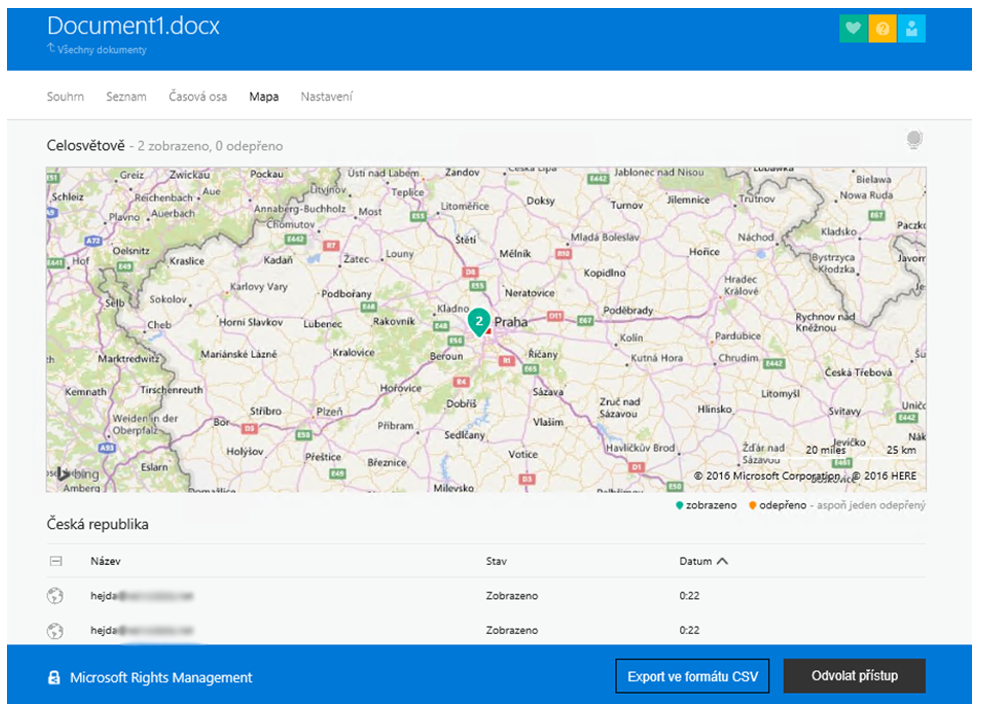Click the lock icon beside Microsoft Rights Management
The width and height of the screenshot is (981, 714).
[54, 678]
